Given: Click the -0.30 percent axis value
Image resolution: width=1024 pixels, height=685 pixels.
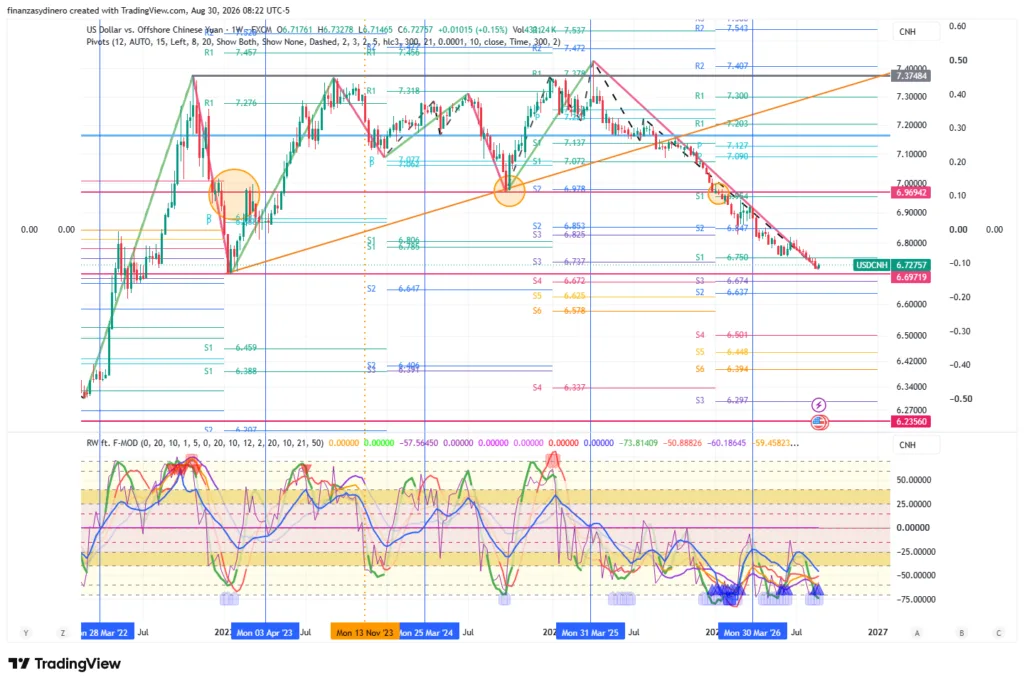Looking at the screenshot, I should click(x=958, y=331).
